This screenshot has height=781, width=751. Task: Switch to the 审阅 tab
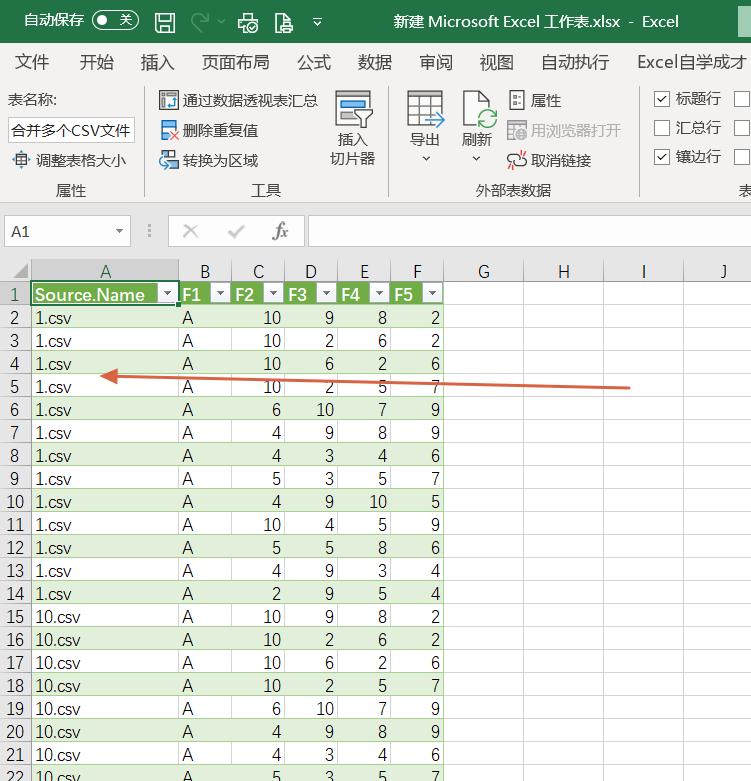pyautogui.click(x=436, y=62)
